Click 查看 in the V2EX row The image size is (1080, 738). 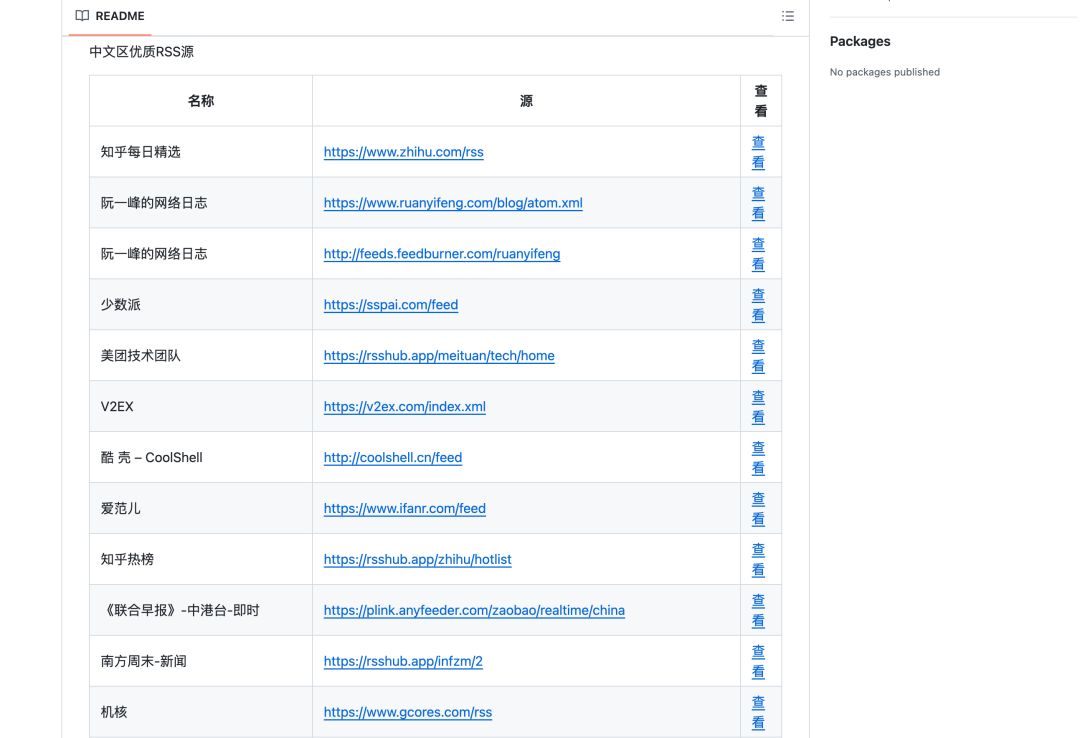pyautogui.click(x=758, y=407)
